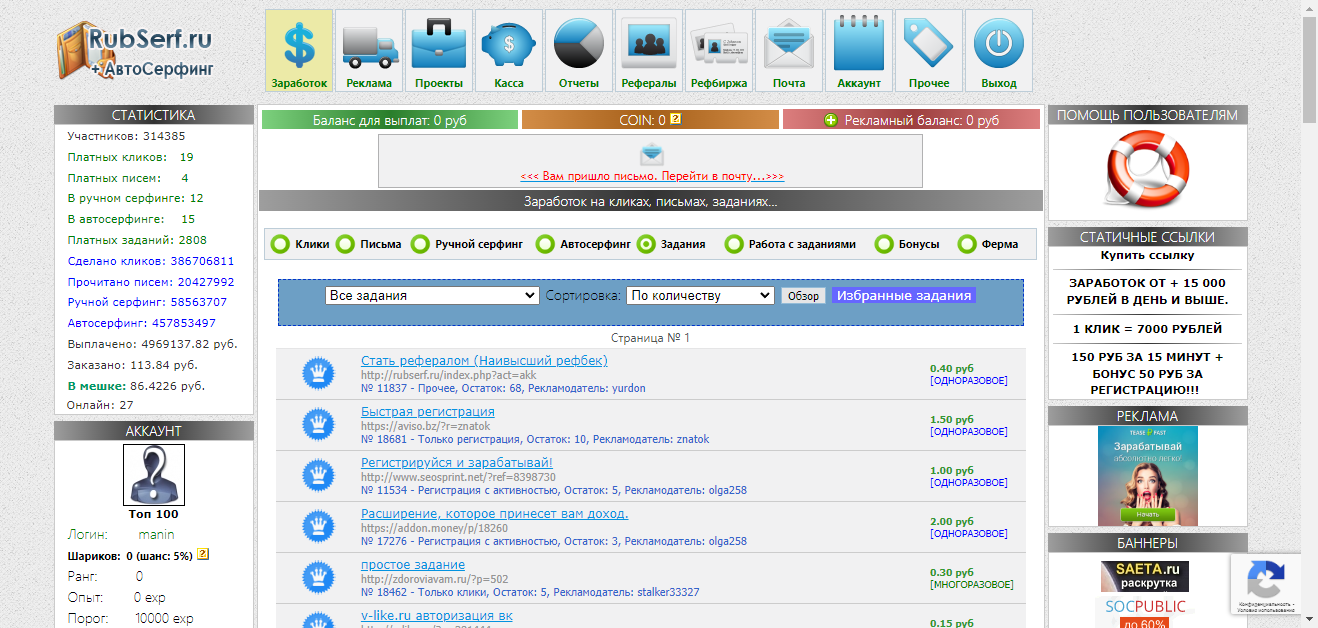Click the Купить ссылку link
1318x628 pixels.
(x=1147, y=255)
